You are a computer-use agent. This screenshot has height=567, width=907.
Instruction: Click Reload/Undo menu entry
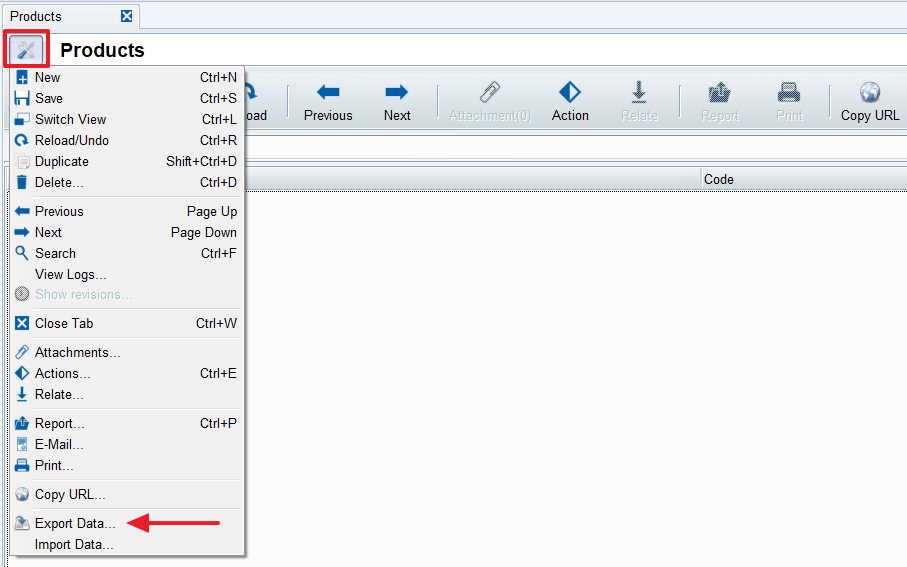pyautogui.click(x=71, y=140)
